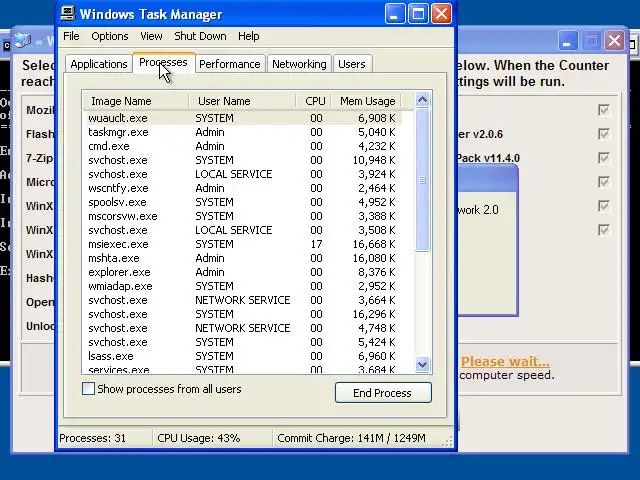The image size is (640, 480).
Task: Open the View menu
Action: pos(151,36)
